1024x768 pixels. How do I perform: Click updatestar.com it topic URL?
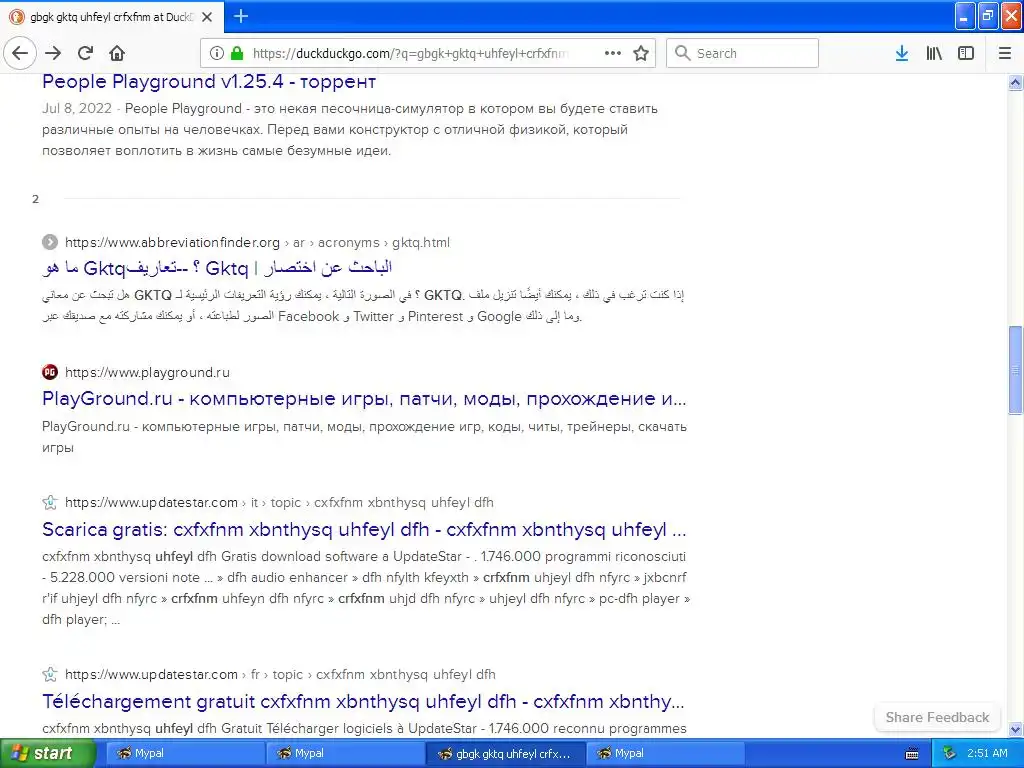[279, 502]
